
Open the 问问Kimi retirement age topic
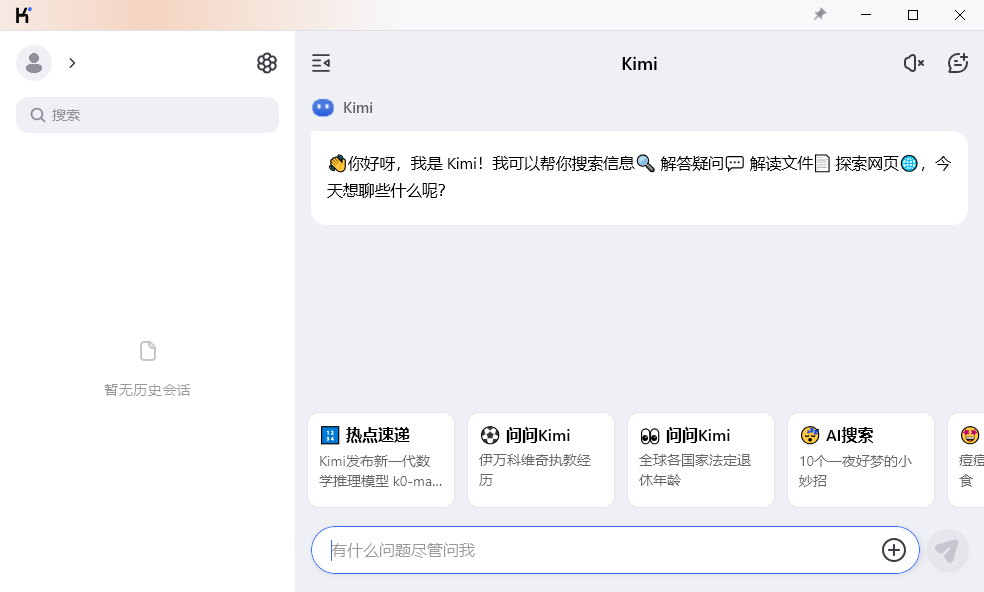(700, 460)
